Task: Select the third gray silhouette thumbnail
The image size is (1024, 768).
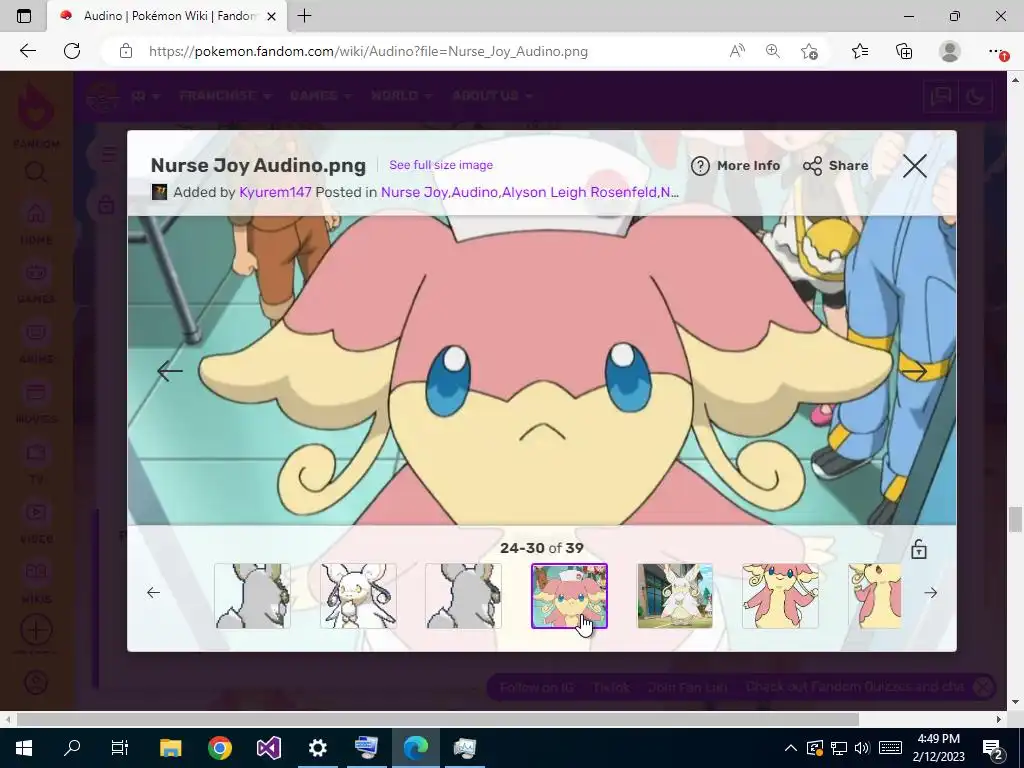Action: [464, 596]
